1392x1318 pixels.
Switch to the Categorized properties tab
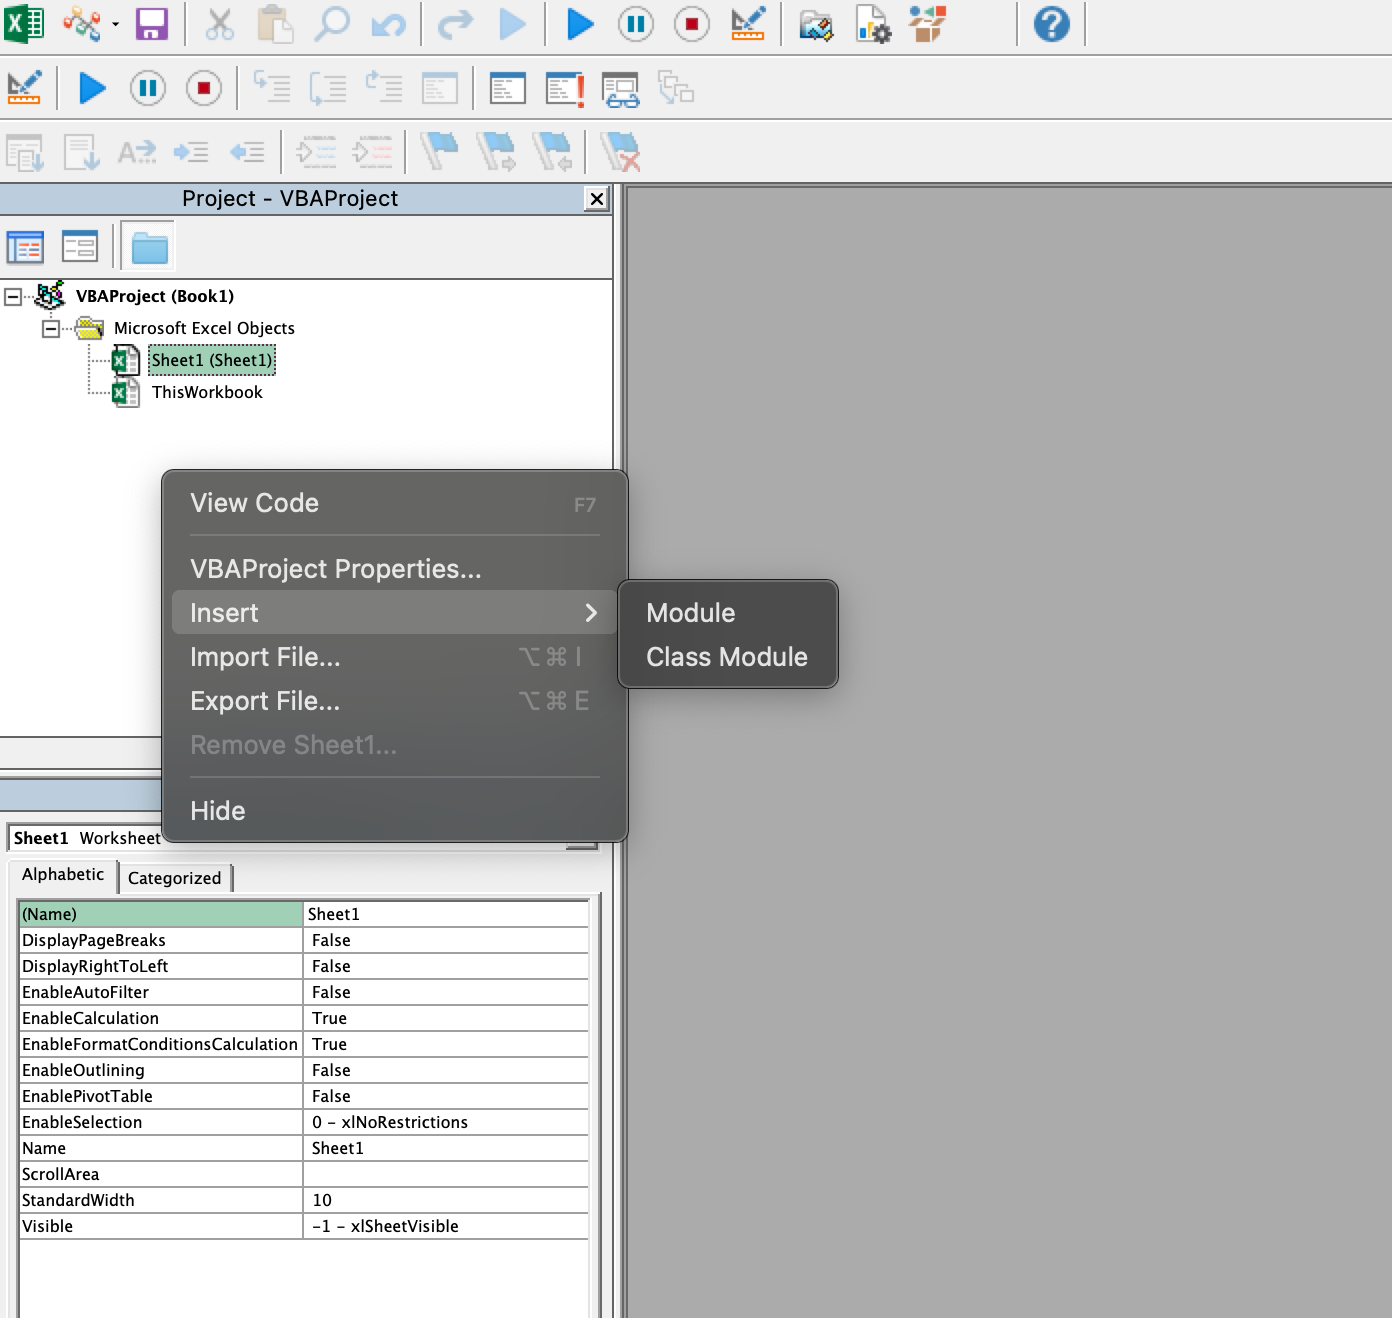(175, 878)
